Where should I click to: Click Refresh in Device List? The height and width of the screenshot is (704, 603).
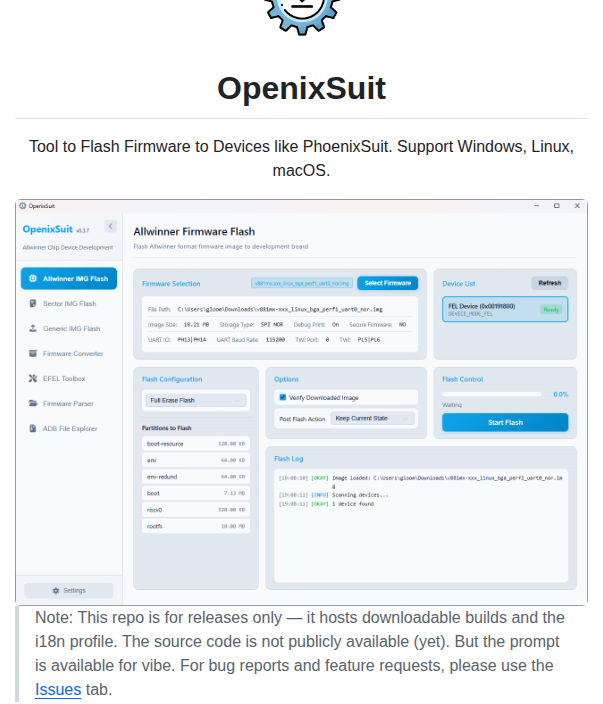550,283
